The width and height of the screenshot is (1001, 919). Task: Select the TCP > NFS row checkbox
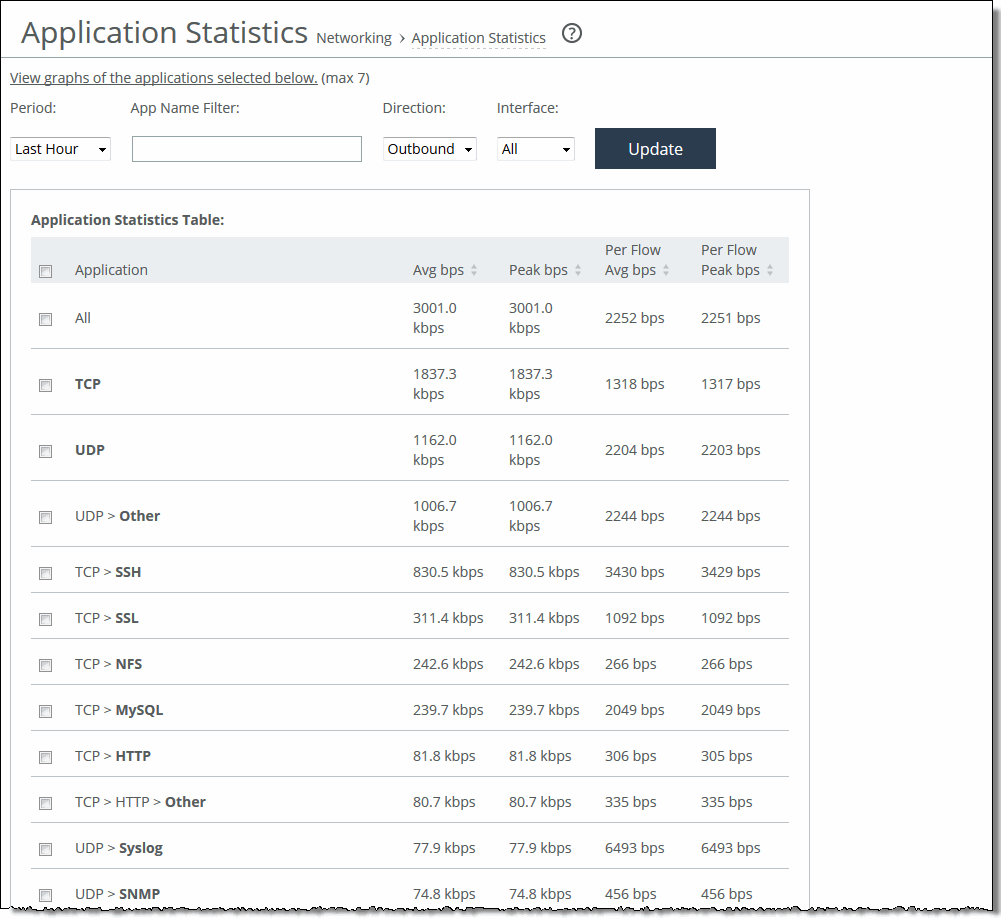pos(45,665)
